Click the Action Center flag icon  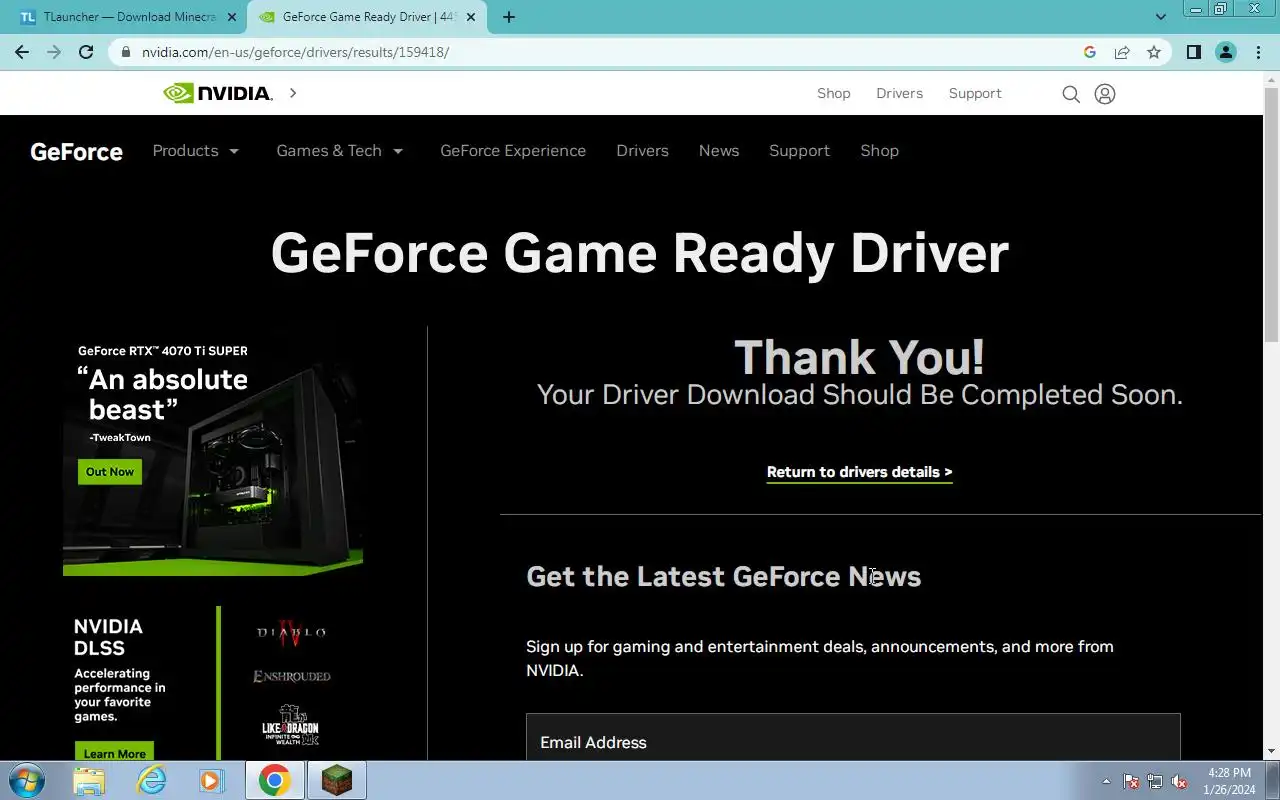[x=1131, y=781]
